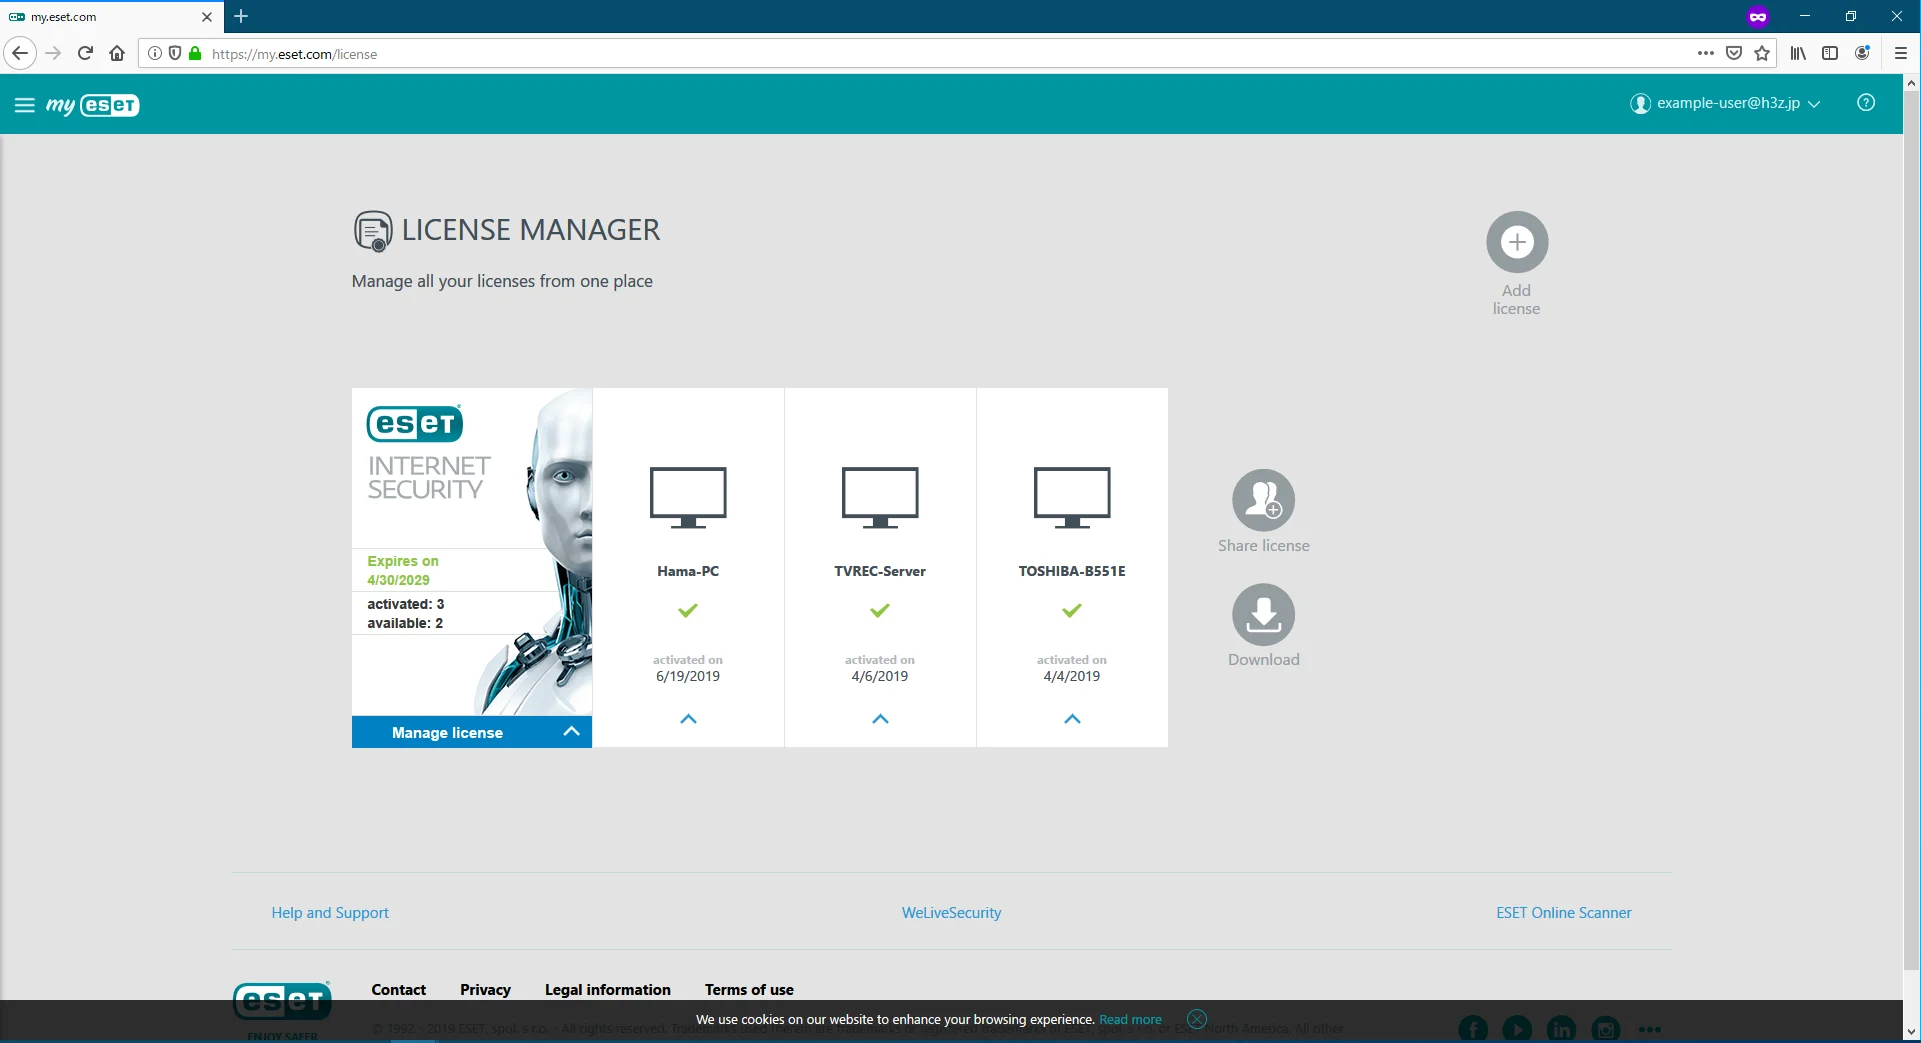
Task: Click the Share license icon
Action: coord(1263,500)
